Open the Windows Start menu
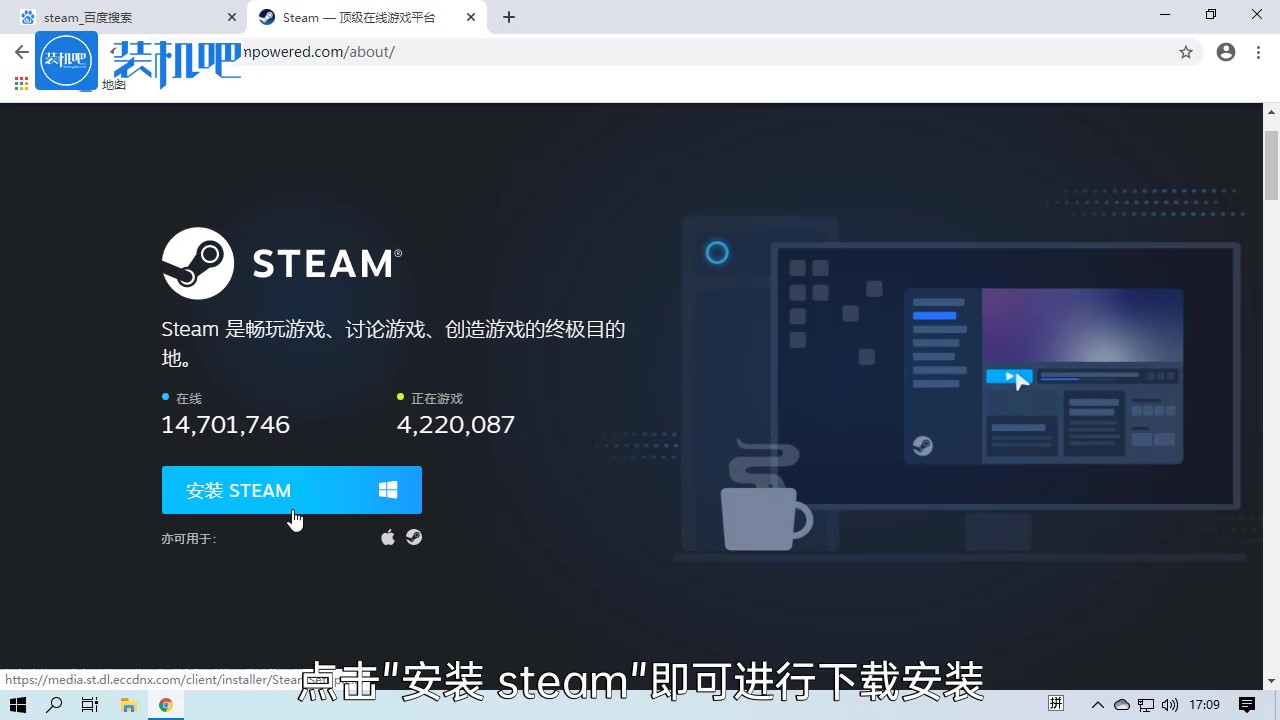The height and width of the screenshot is (720, 1280). coord(18,705)
